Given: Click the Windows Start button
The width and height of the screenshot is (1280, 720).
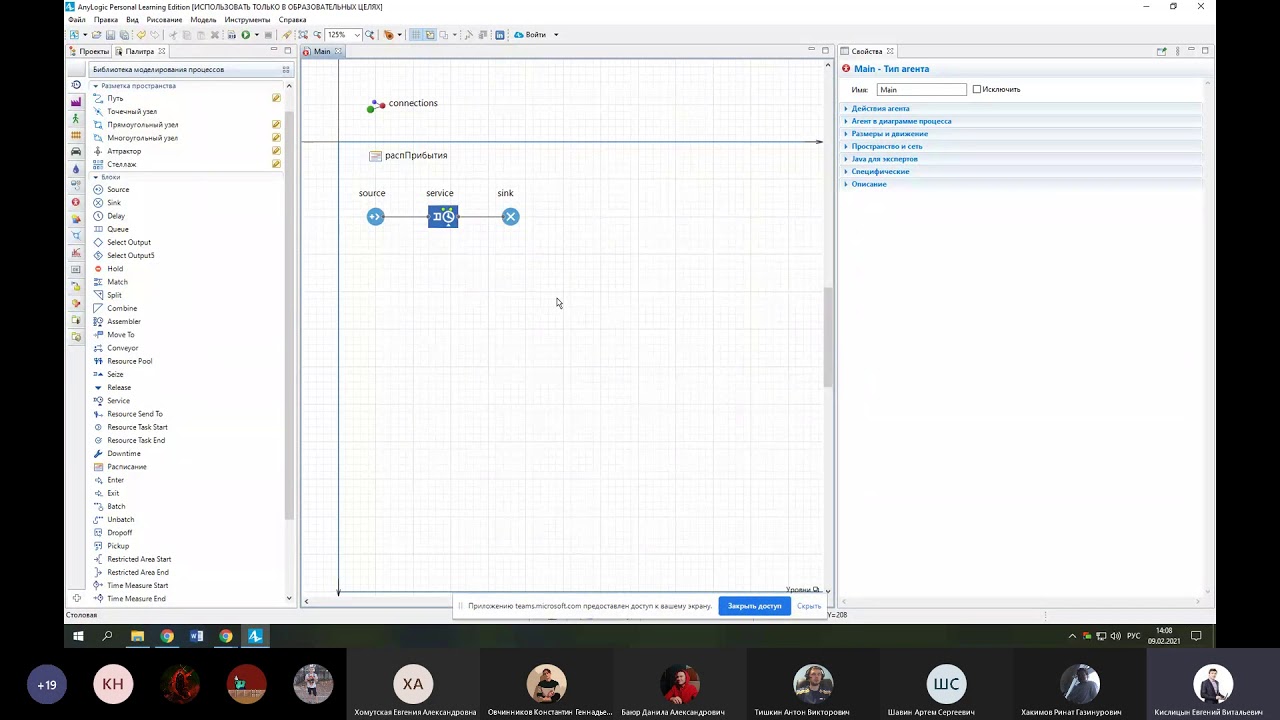Looking at the screenshot, I should 78,636.
